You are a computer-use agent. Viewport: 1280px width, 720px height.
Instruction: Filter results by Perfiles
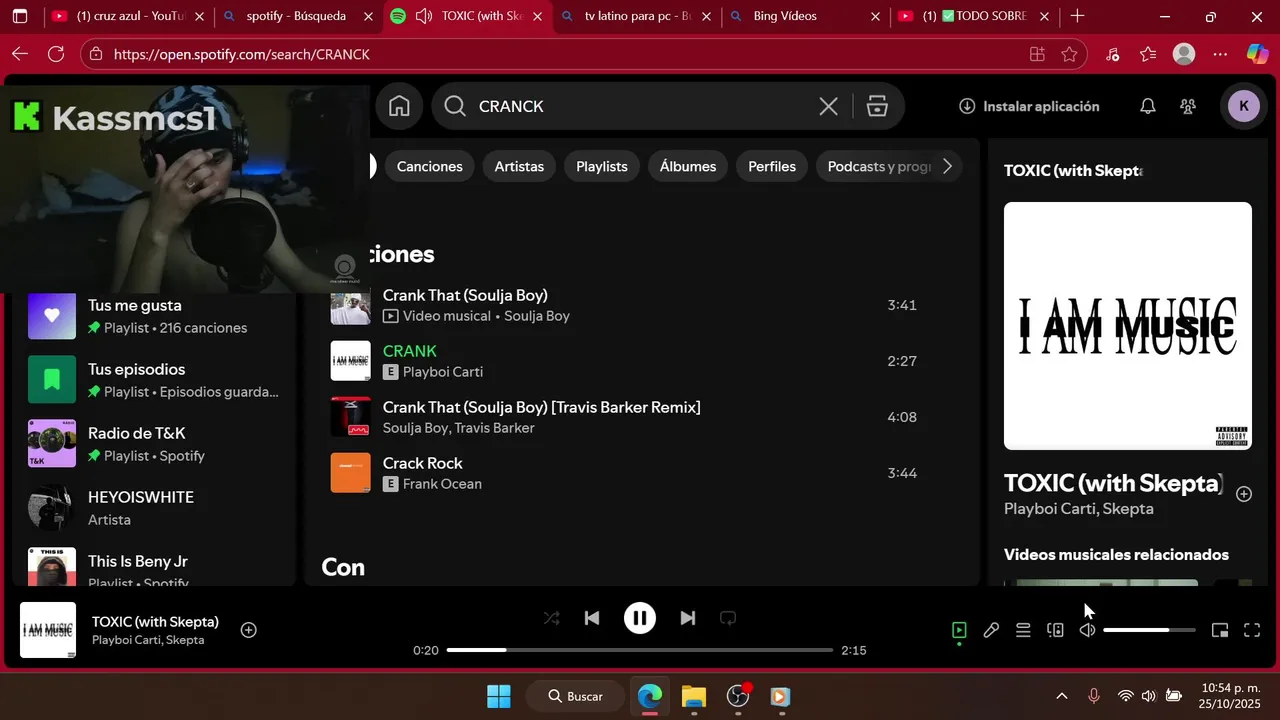tap(772, 166)
